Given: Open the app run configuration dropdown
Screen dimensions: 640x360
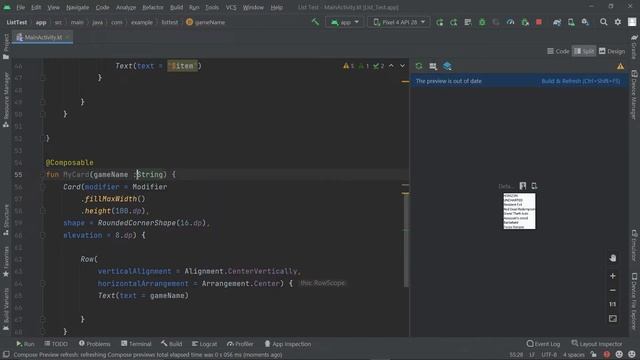Looking at the screenshot, I should (x=345, y=22).
